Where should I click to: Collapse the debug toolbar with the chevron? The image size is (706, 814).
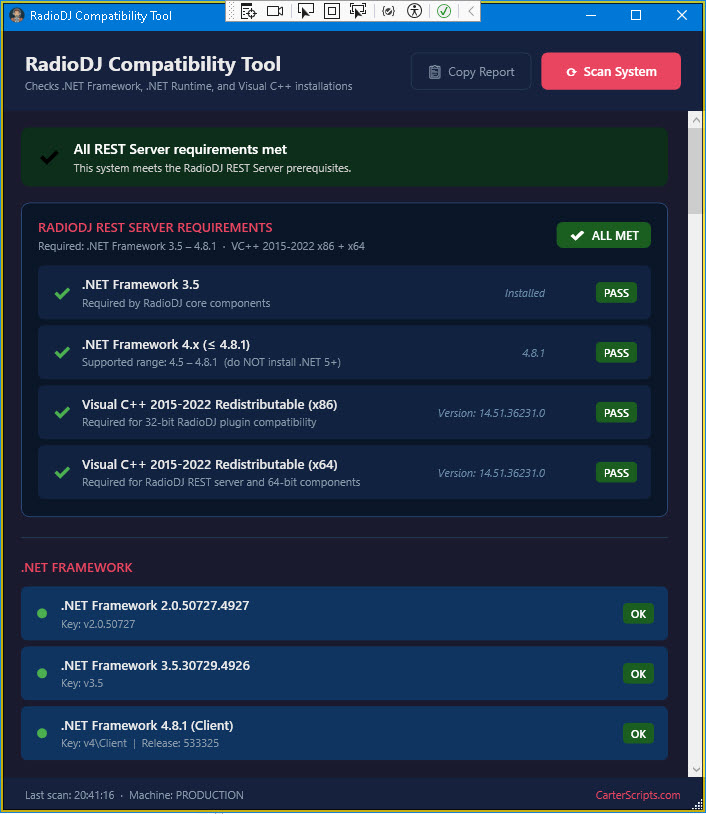click(x=471, y=11)
